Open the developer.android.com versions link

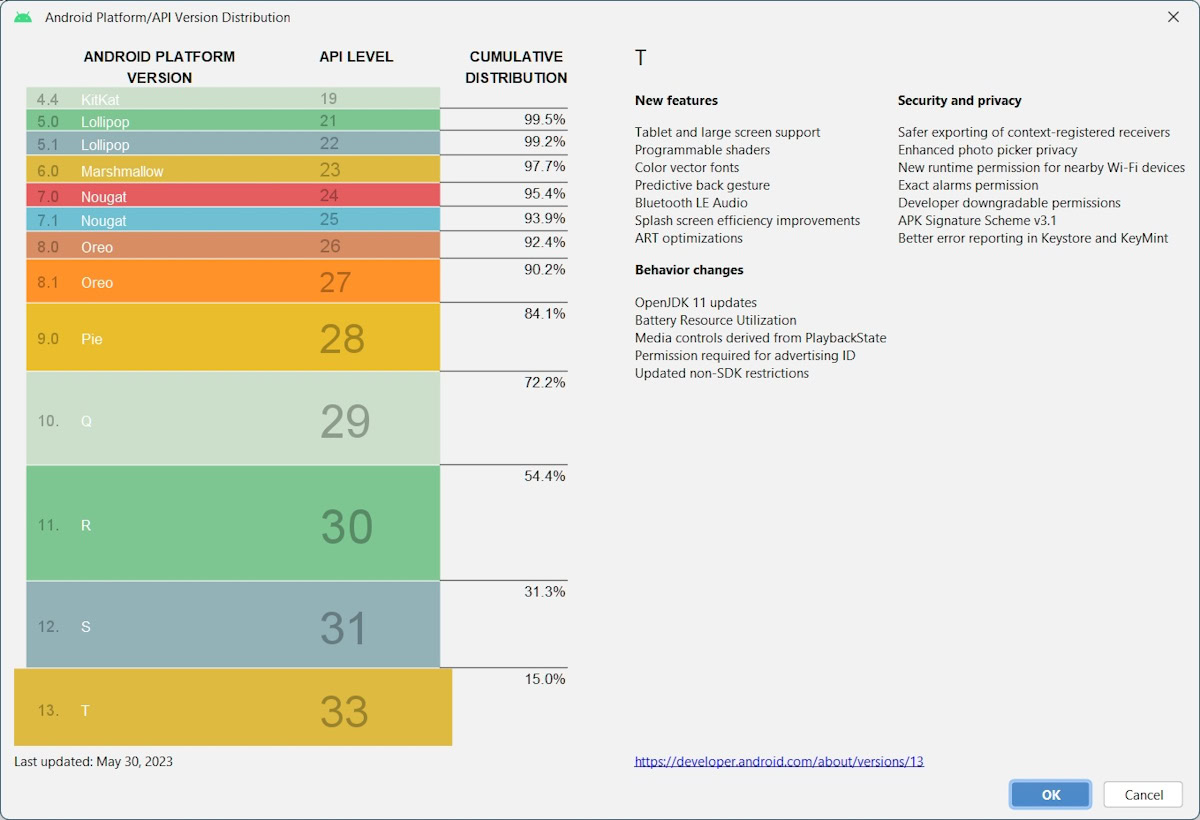click(x=777, y=761)
